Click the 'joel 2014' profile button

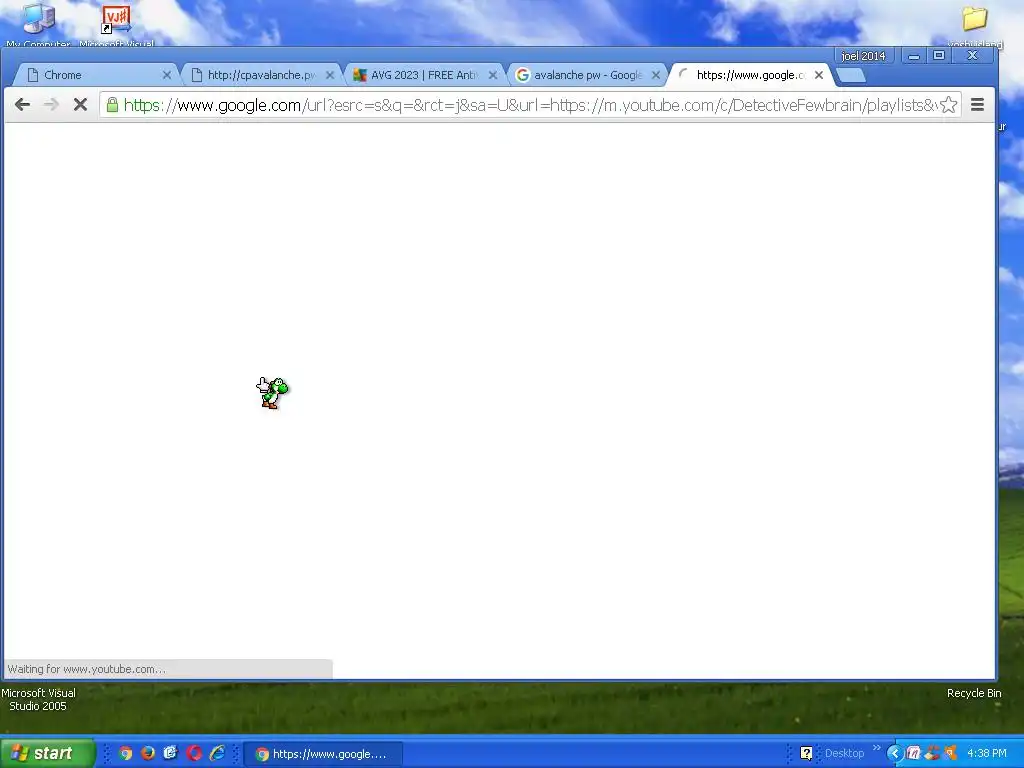(x=863, y=56)
